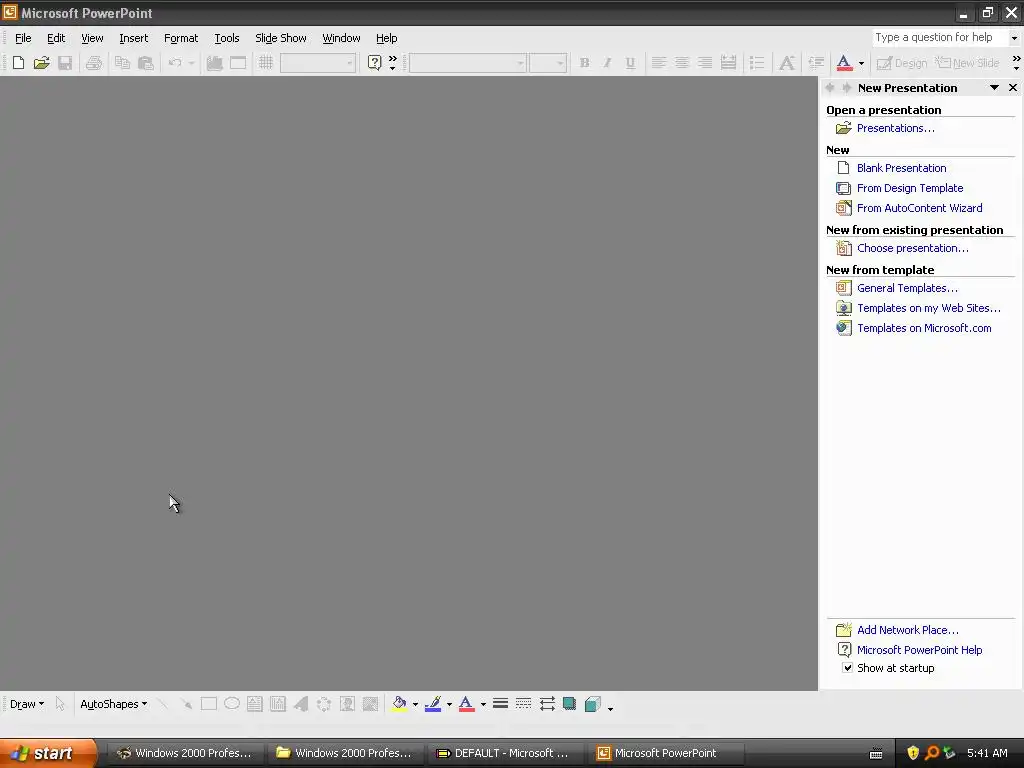Click the Line Style icon
Screen dimensions: 1024x768
pyautogui.click(x=500, y=704)
